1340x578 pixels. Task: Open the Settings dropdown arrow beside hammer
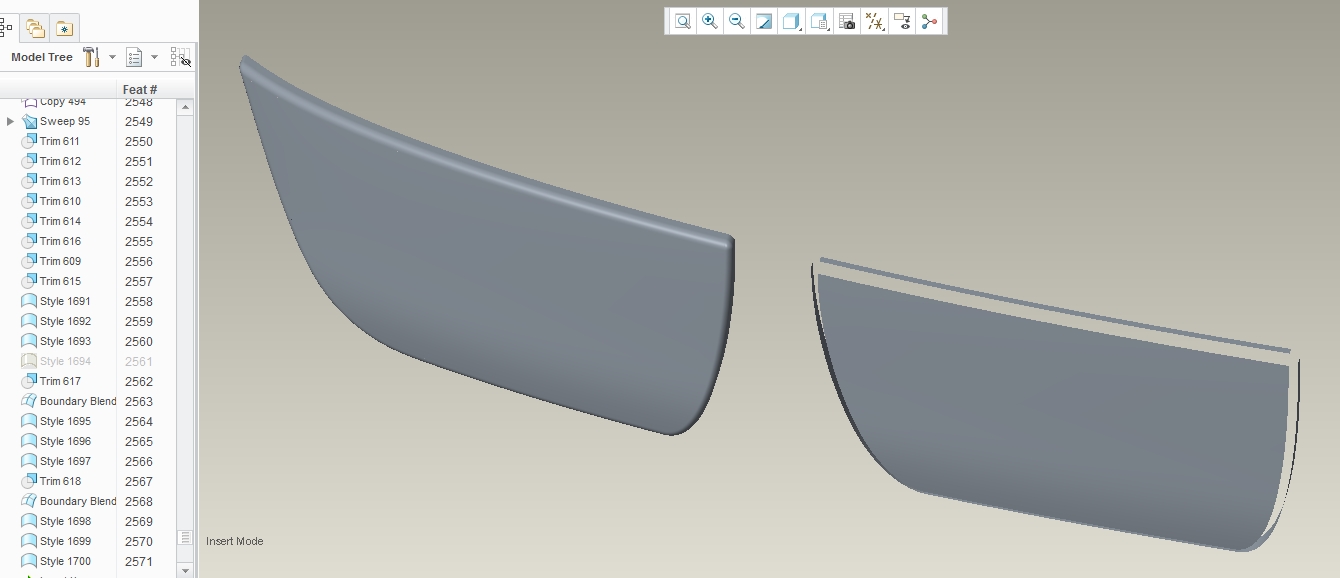click(112, 57)
